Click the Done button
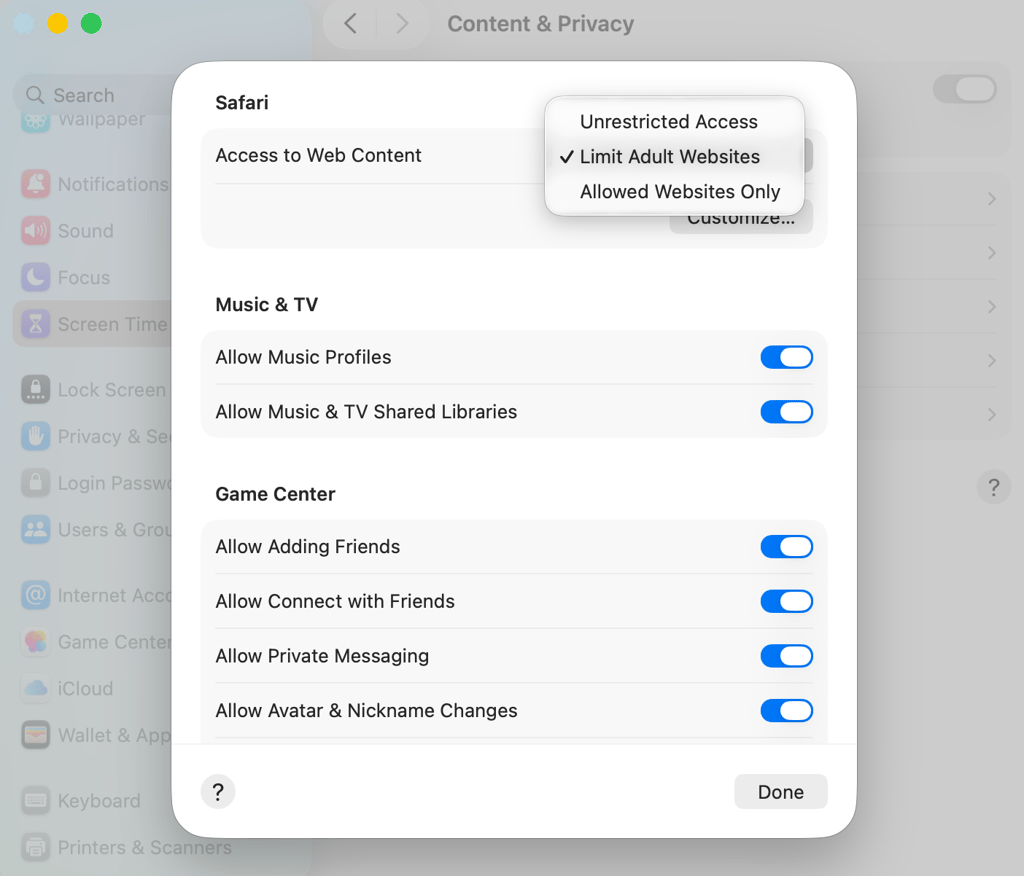 780,792
